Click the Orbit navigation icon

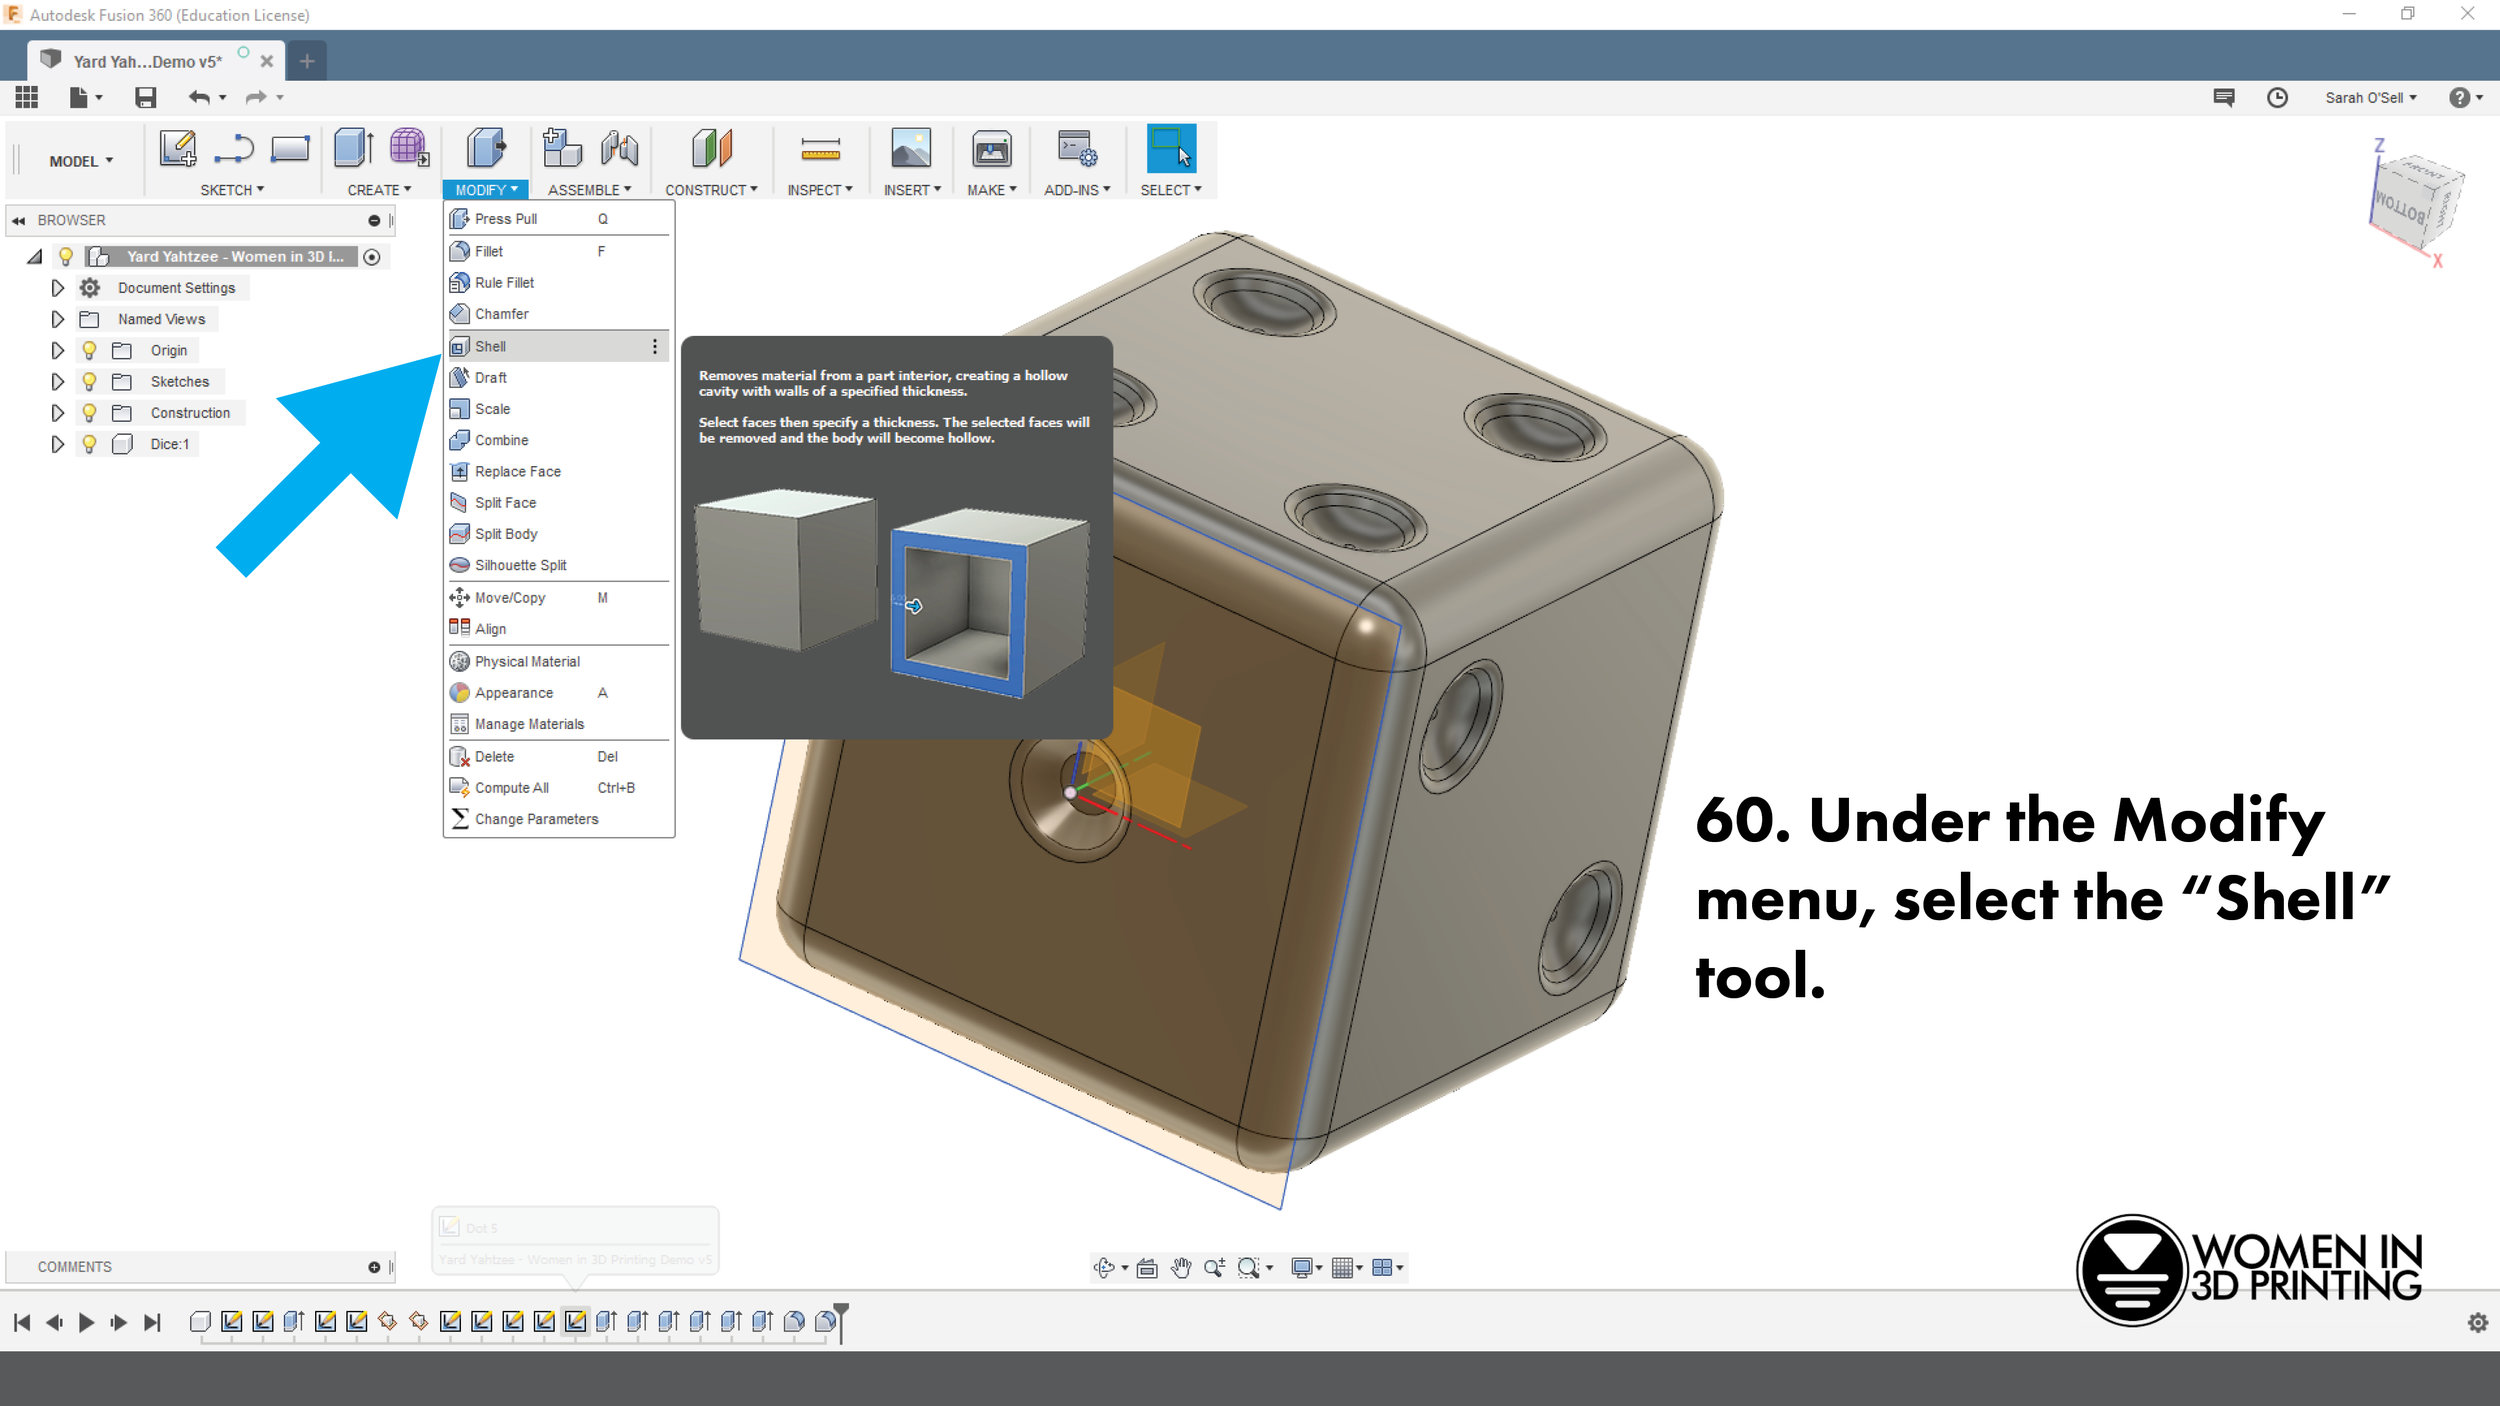[x=1104, y=1268]
